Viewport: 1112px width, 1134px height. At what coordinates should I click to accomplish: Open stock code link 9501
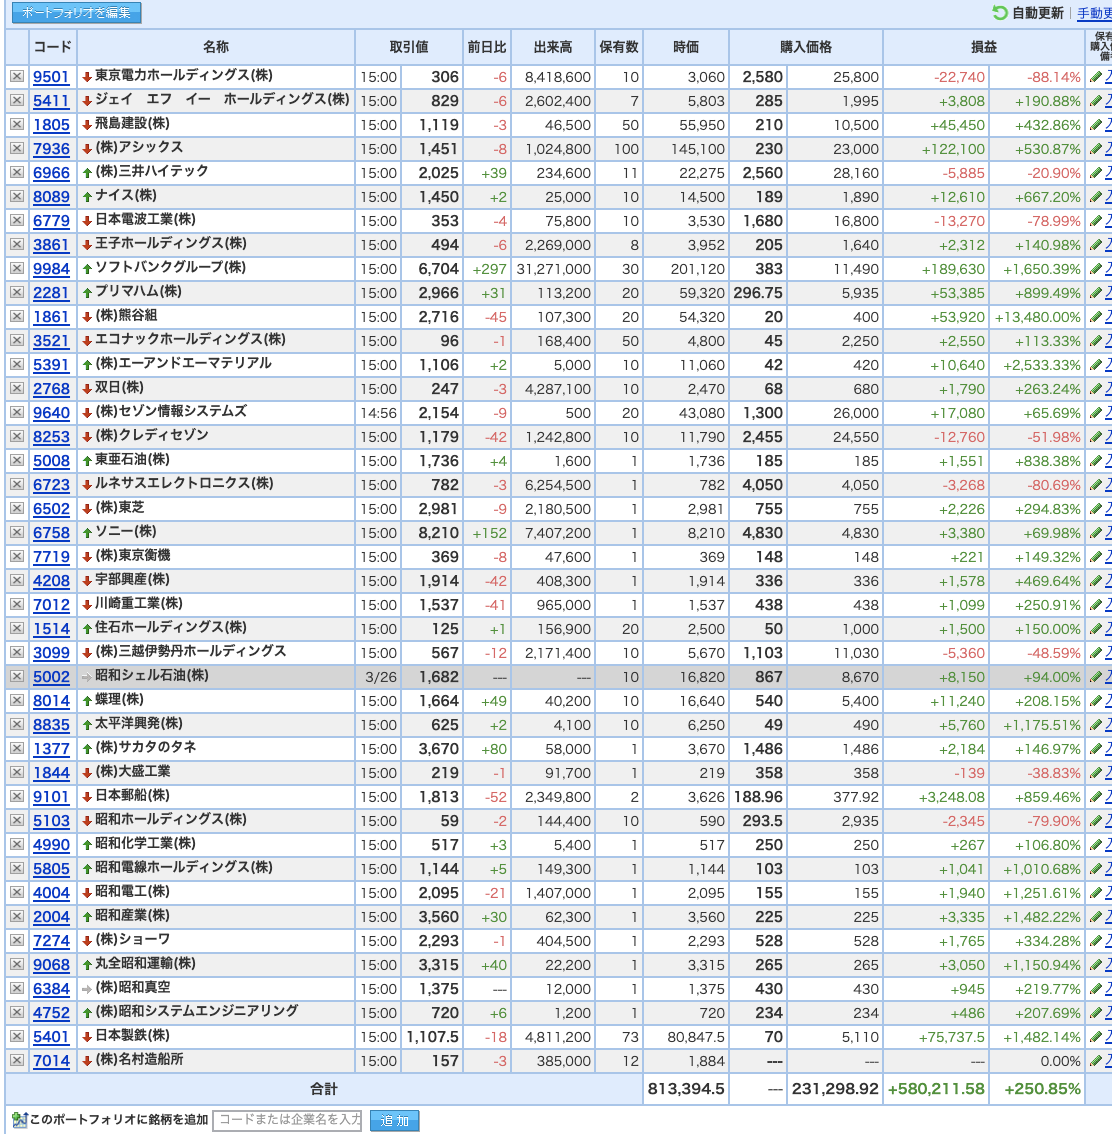[51, 77]
